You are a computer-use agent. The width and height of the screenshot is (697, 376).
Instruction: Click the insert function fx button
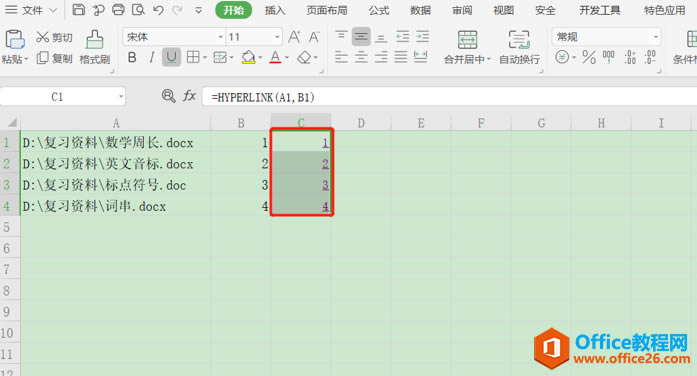(x=189, y=96)
